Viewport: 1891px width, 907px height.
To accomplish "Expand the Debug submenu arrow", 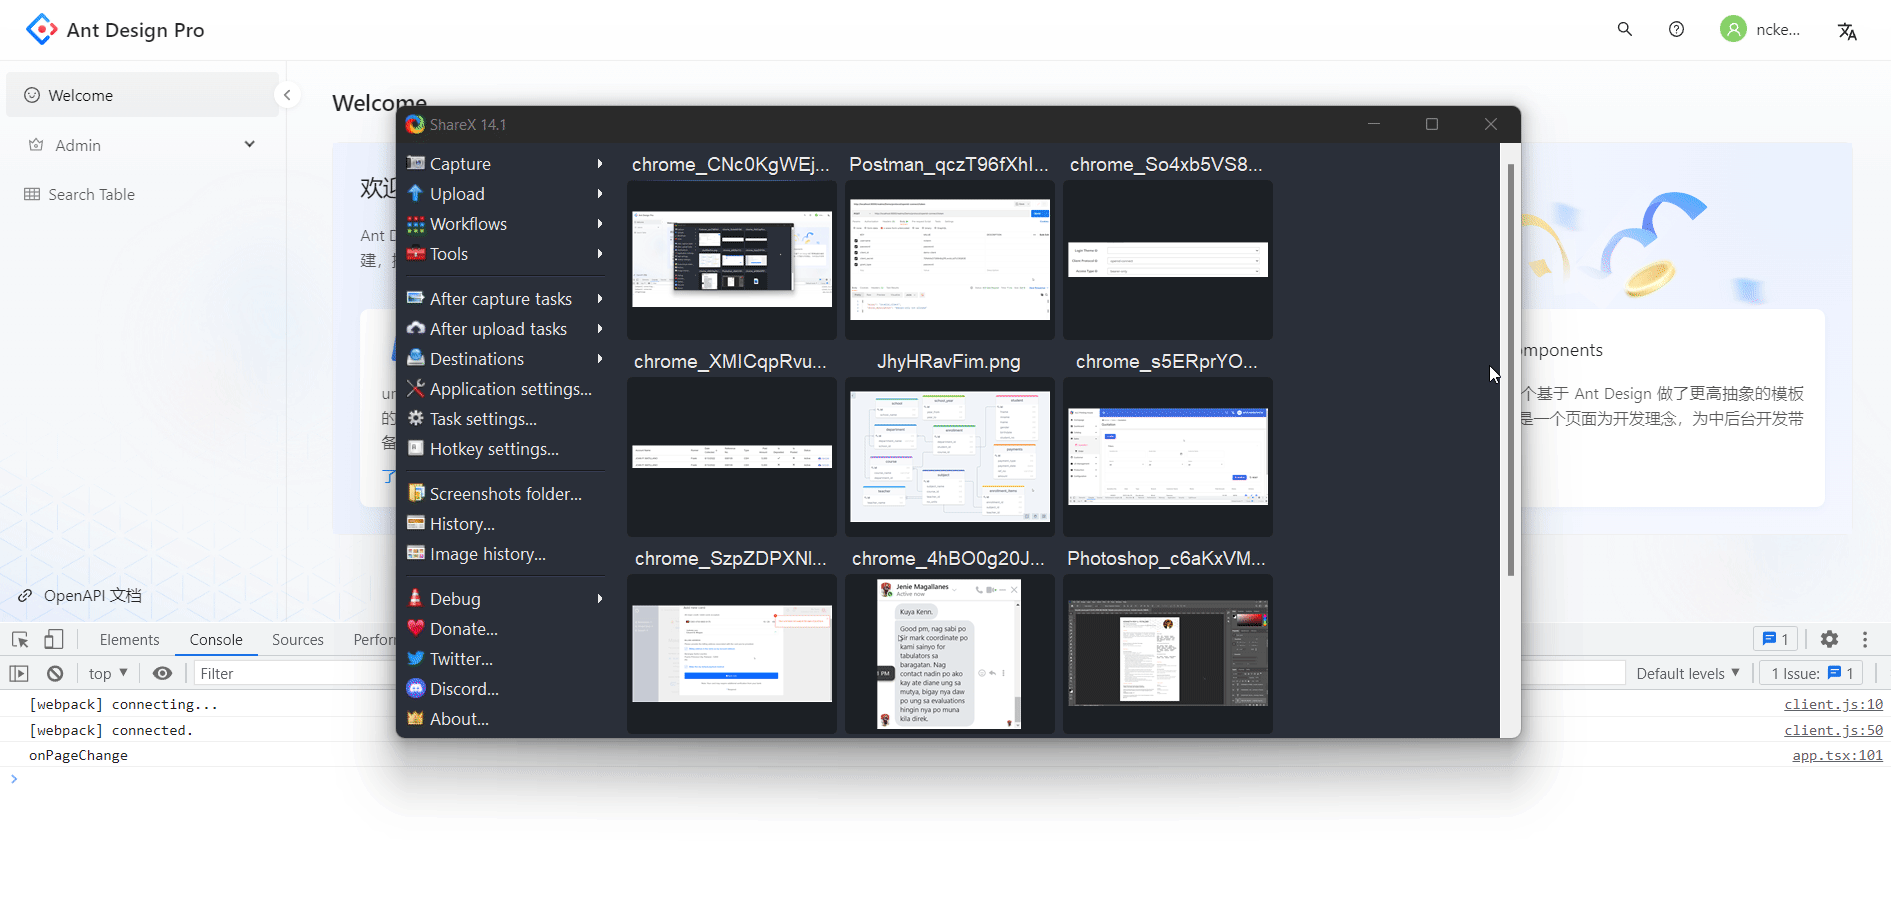I will [600, 599].
